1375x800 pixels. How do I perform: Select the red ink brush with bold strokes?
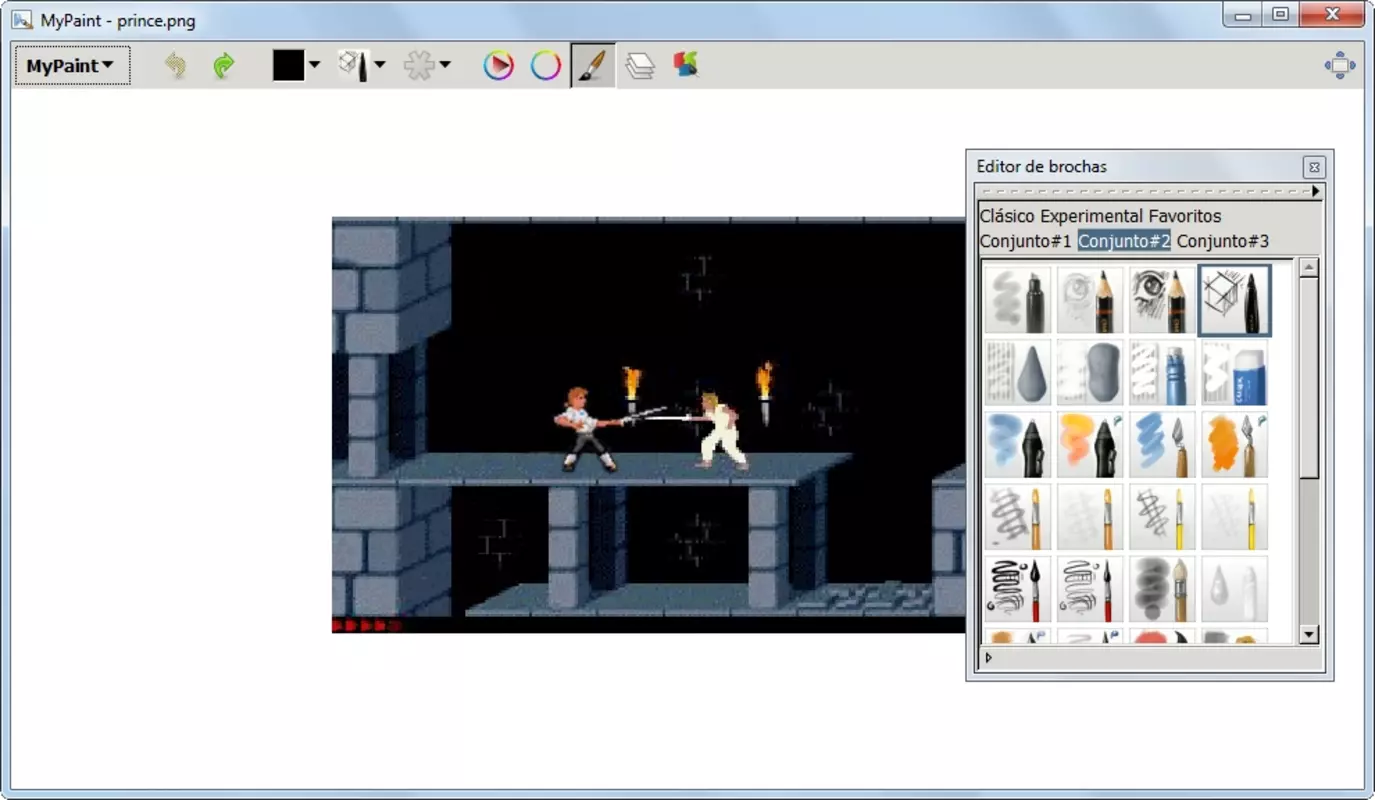[x=1018, y=588]
